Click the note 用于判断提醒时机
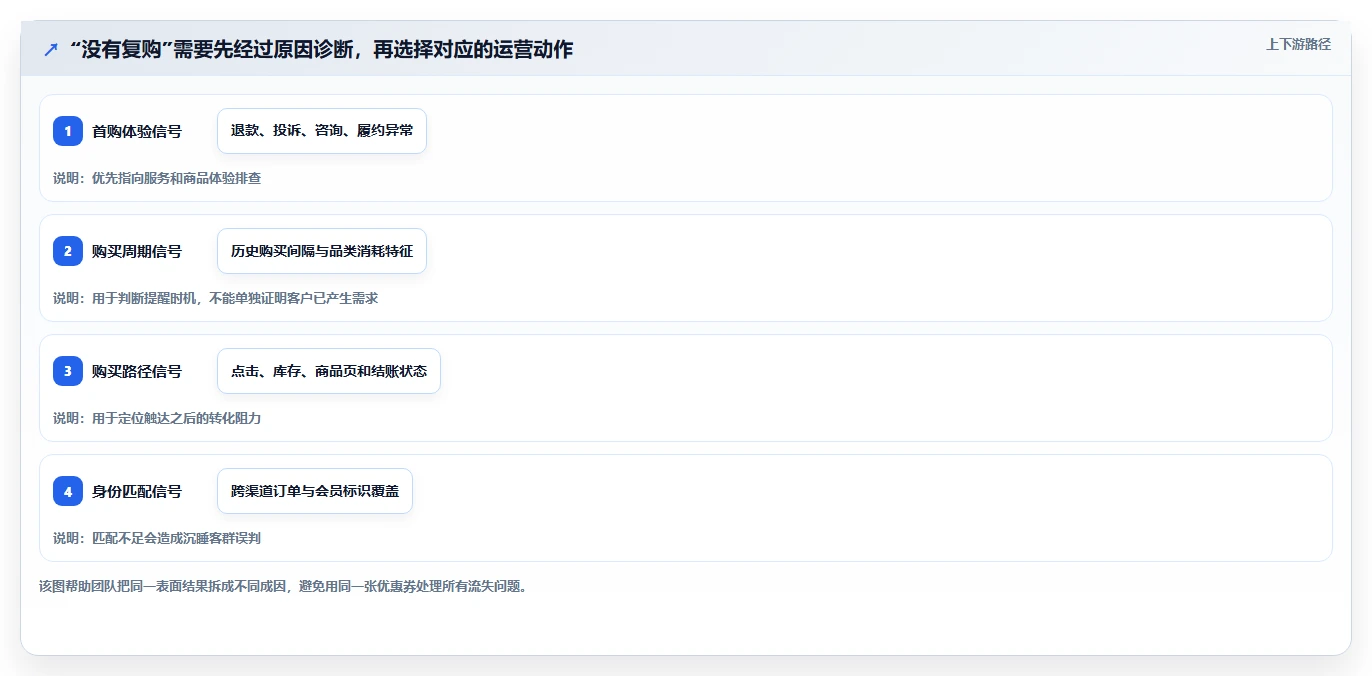1372x676 pixels. tap(215, 298)
